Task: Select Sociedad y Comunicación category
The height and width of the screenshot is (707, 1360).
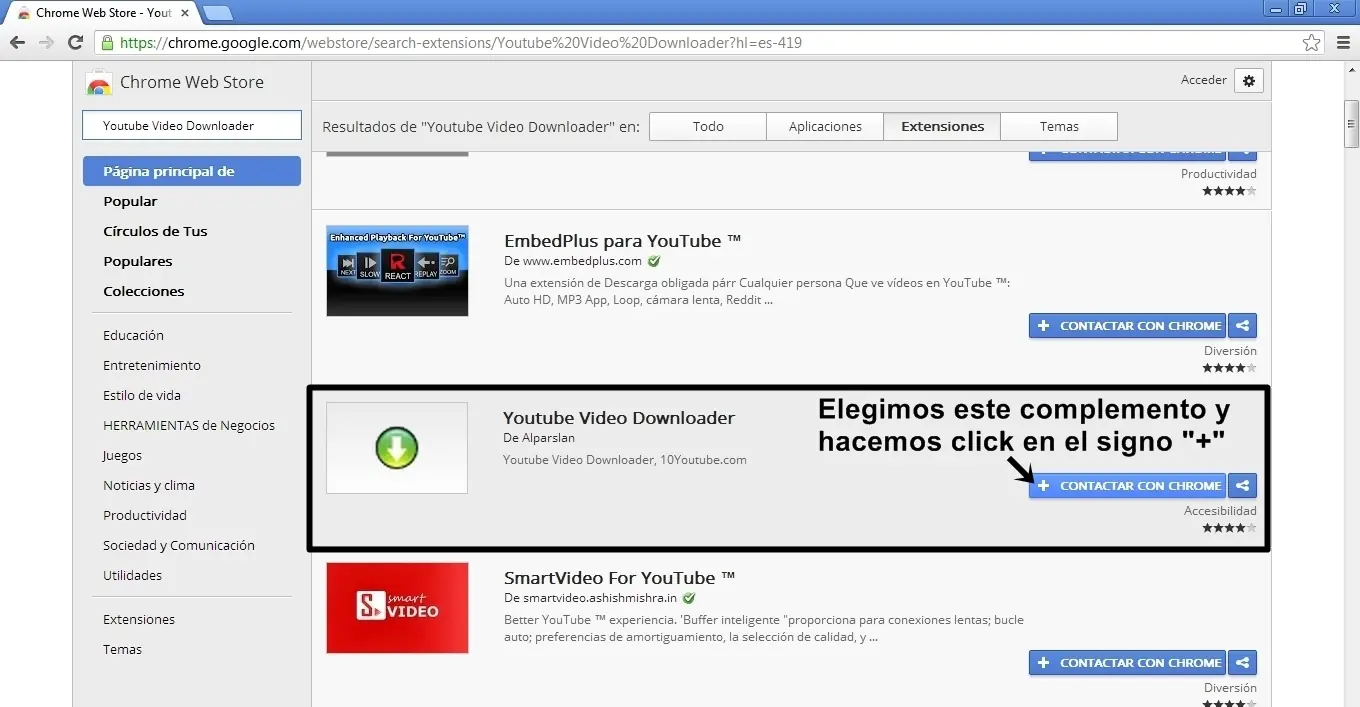Action: [179, 546]
